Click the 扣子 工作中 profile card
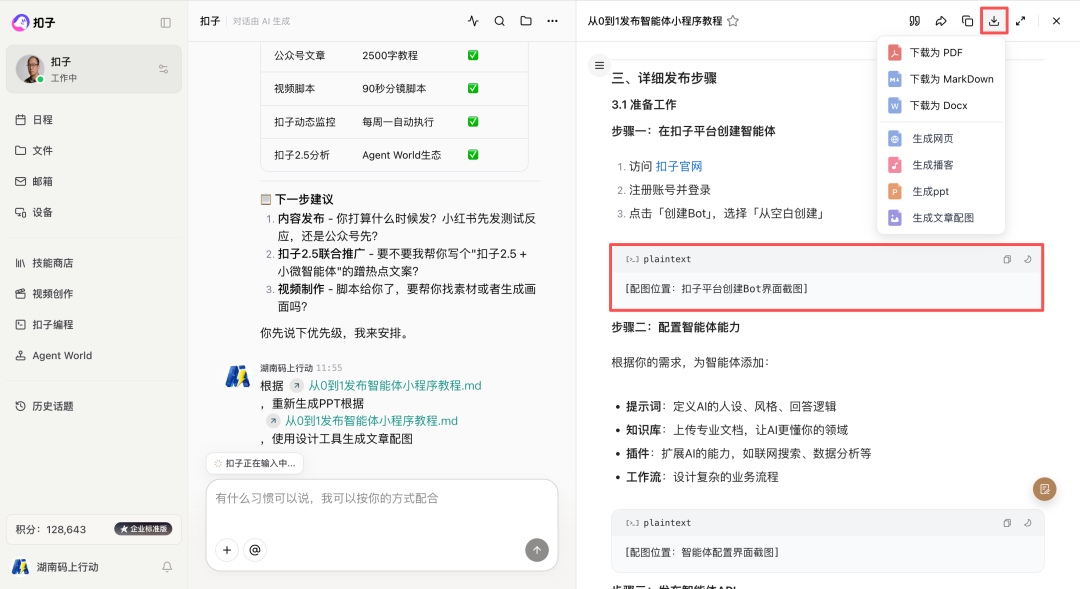 pyautogui.click(x=94, y=69)
